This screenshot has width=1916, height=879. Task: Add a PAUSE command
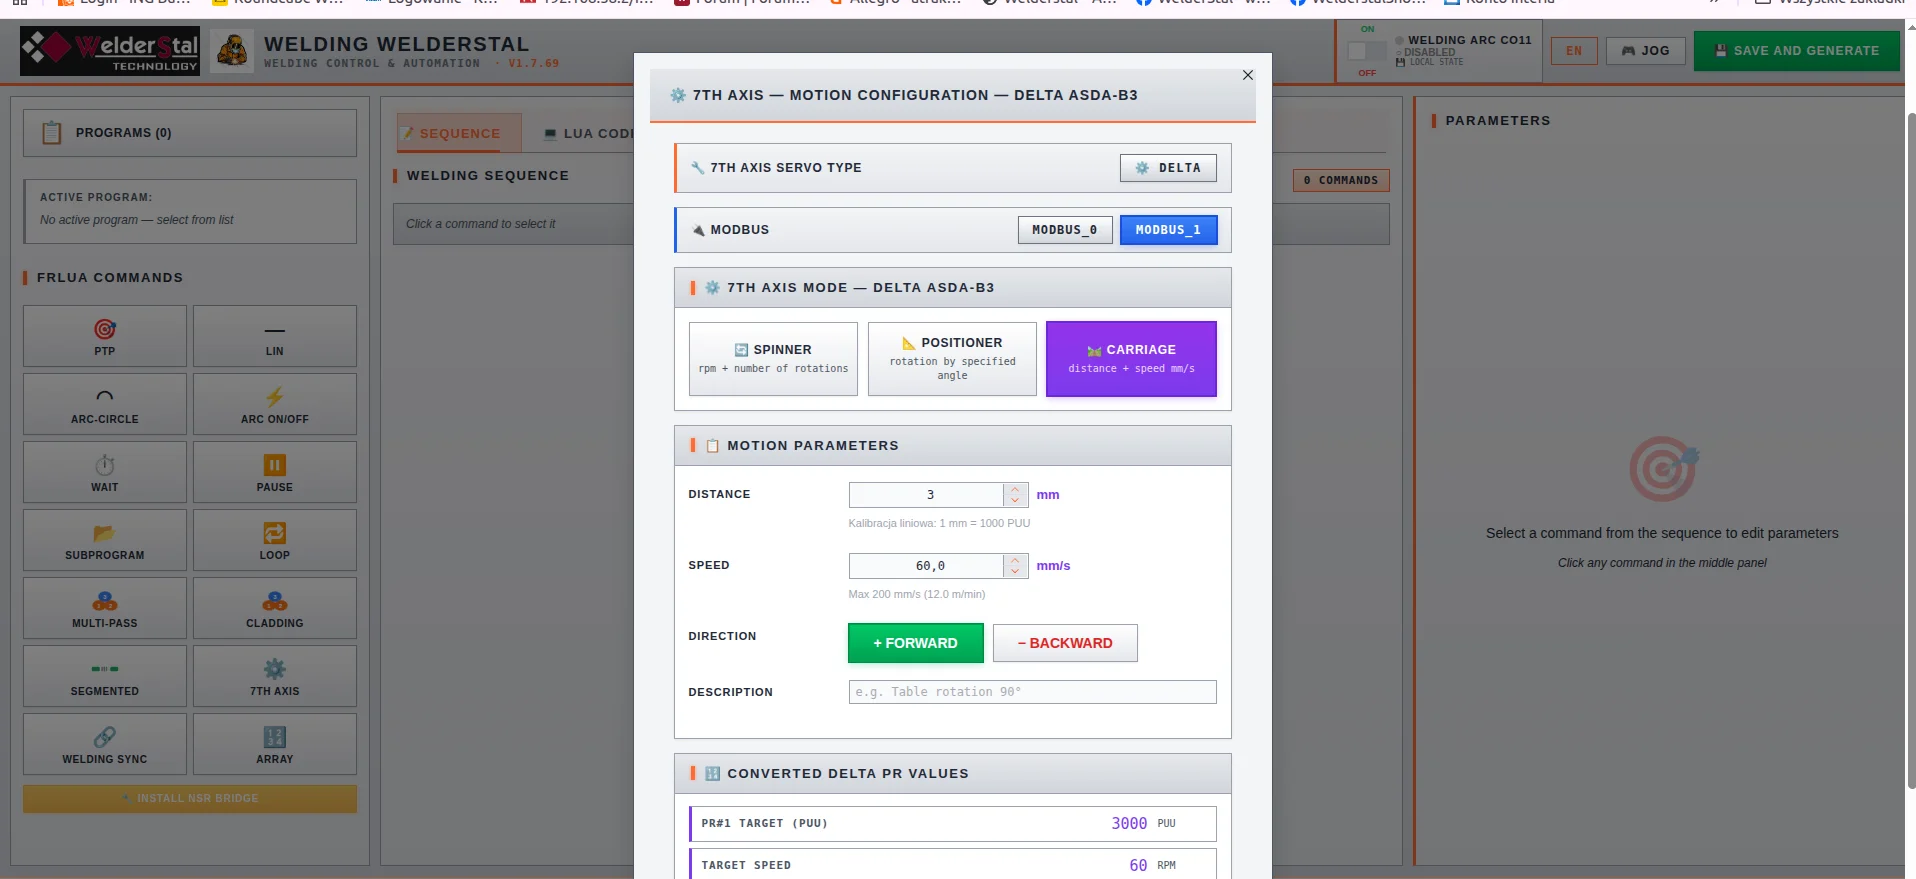pos(275,472)
